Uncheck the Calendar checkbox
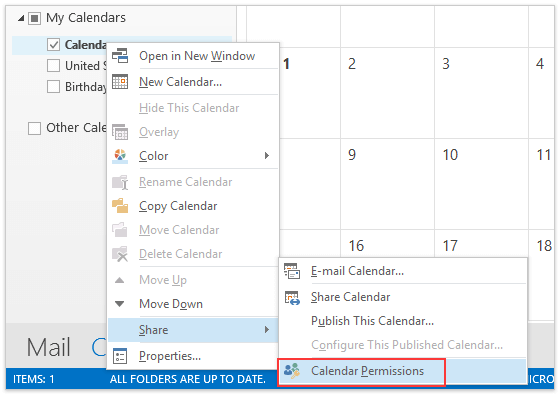Image resolution: width=560 pixels, height=395 pixels. (53, 45)
